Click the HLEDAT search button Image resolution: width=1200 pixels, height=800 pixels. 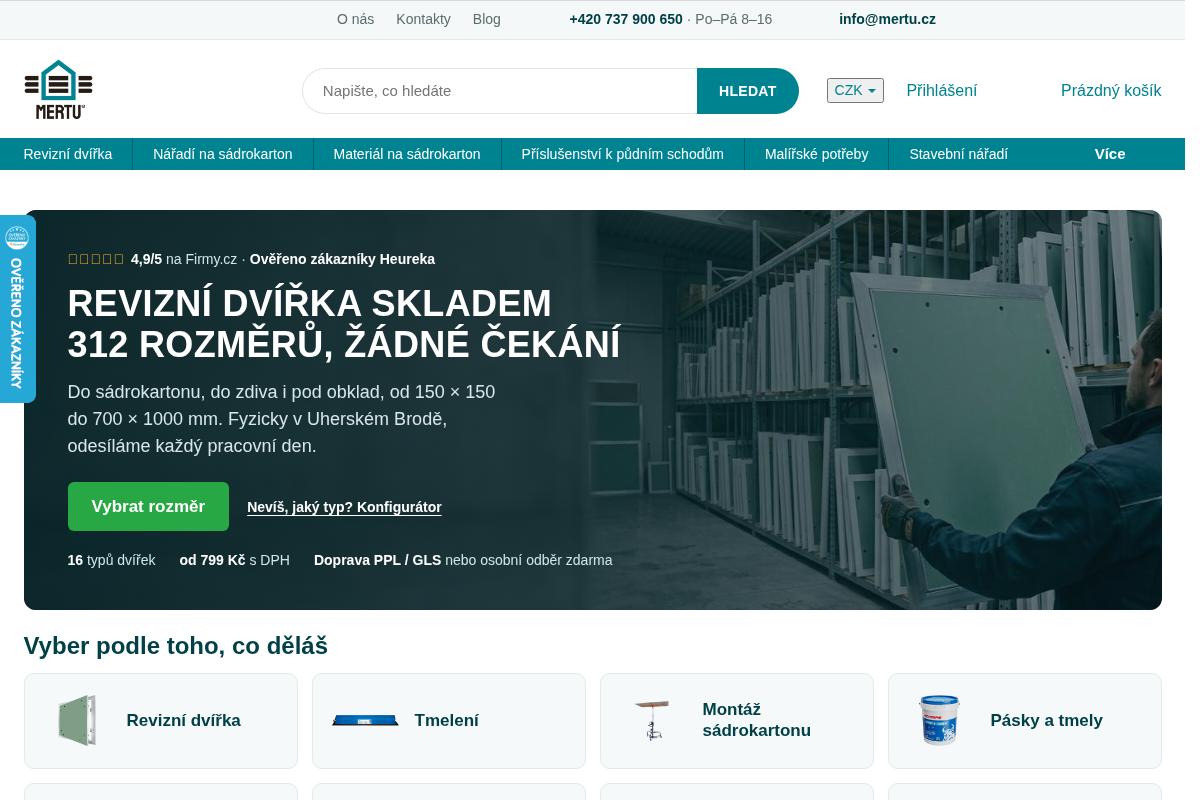(747, 91)
